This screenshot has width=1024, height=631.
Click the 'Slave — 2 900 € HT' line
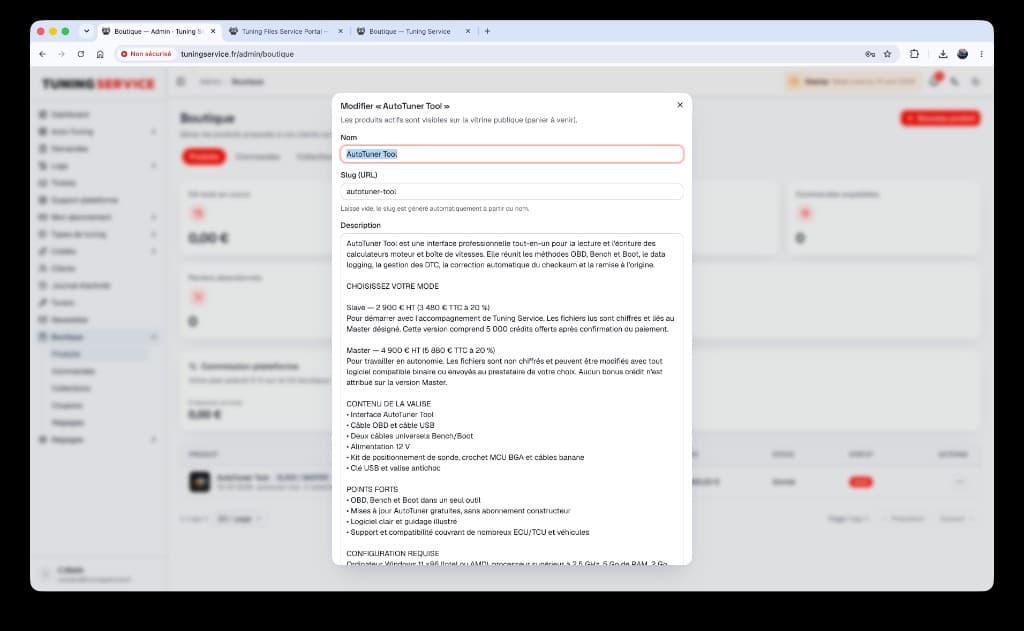[x=418, y=308]
